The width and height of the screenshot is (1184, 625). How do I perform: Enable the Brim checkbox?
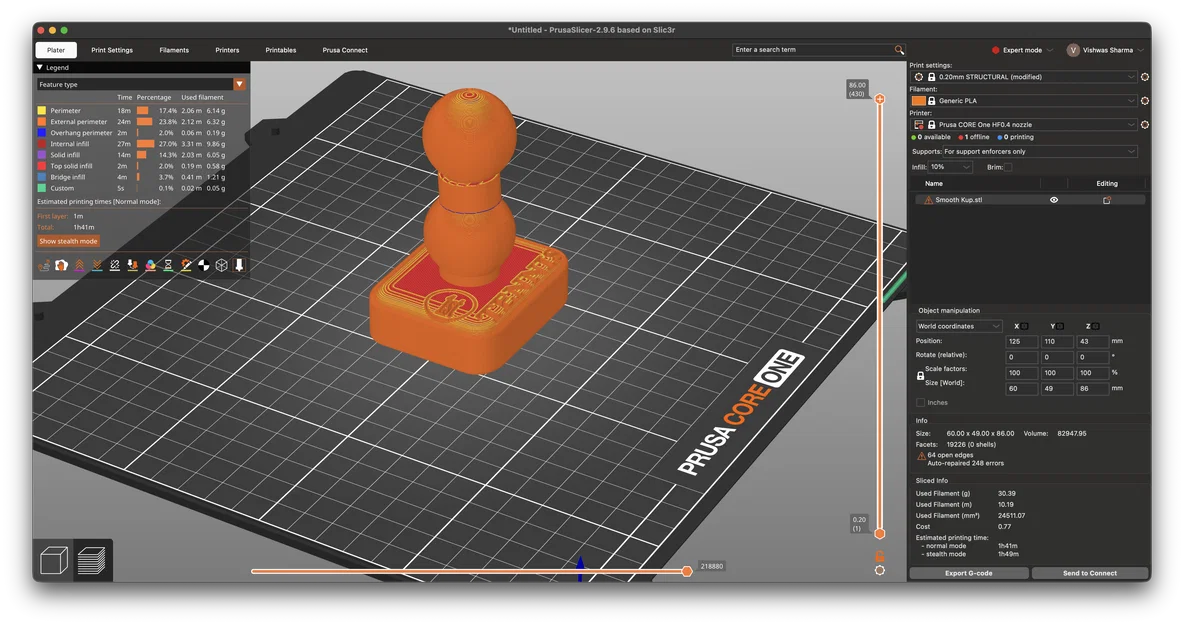[1008, 168]
